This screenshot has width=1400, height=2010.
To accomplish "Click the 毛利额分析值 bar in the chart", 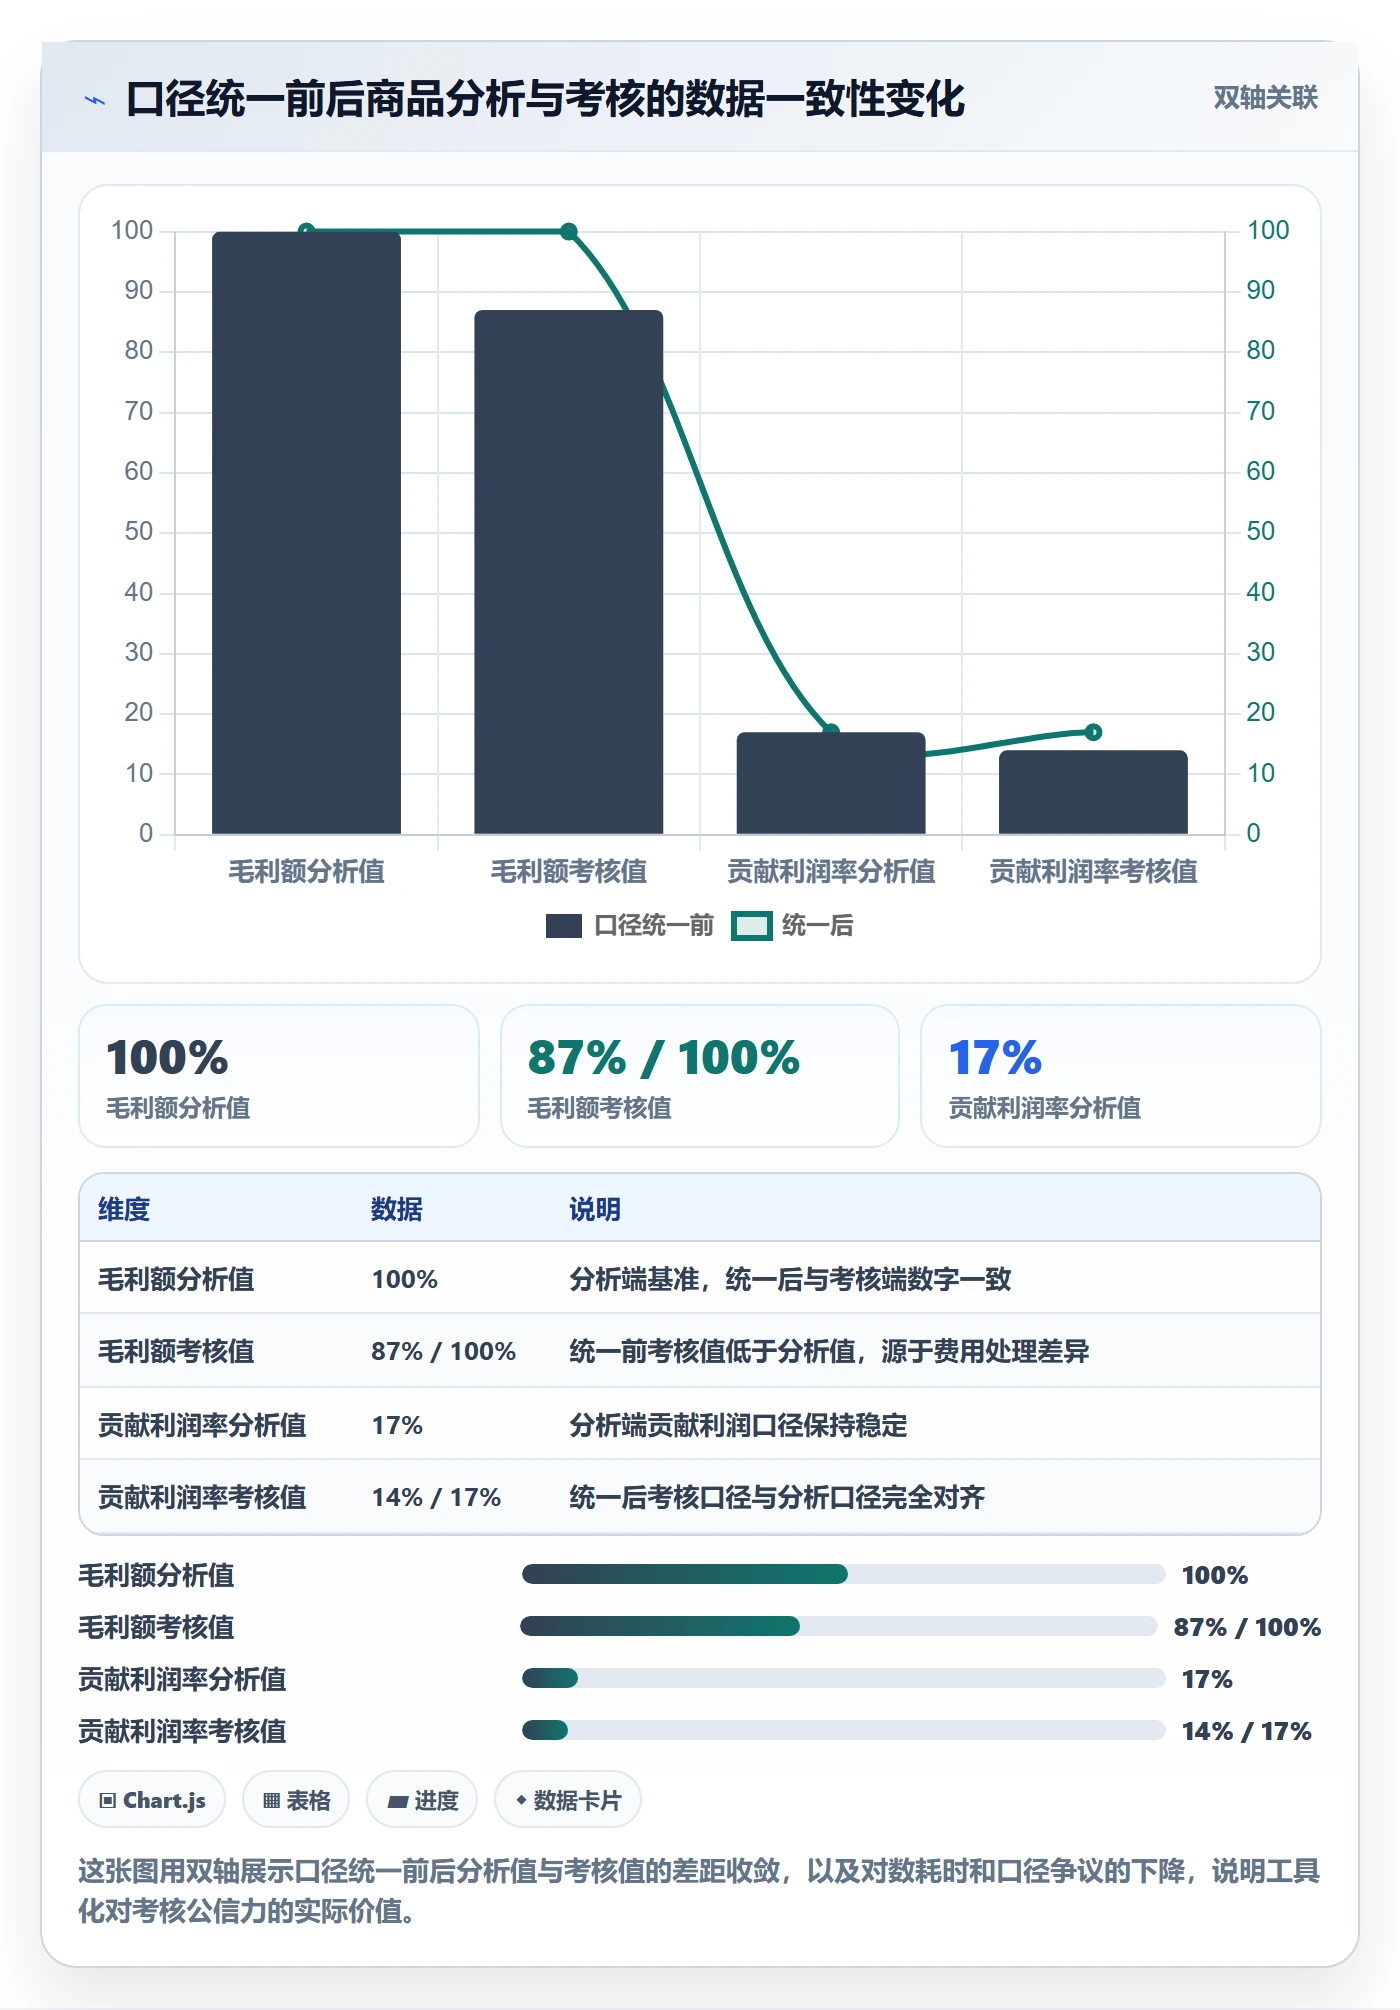I will [x=306, y=533].
